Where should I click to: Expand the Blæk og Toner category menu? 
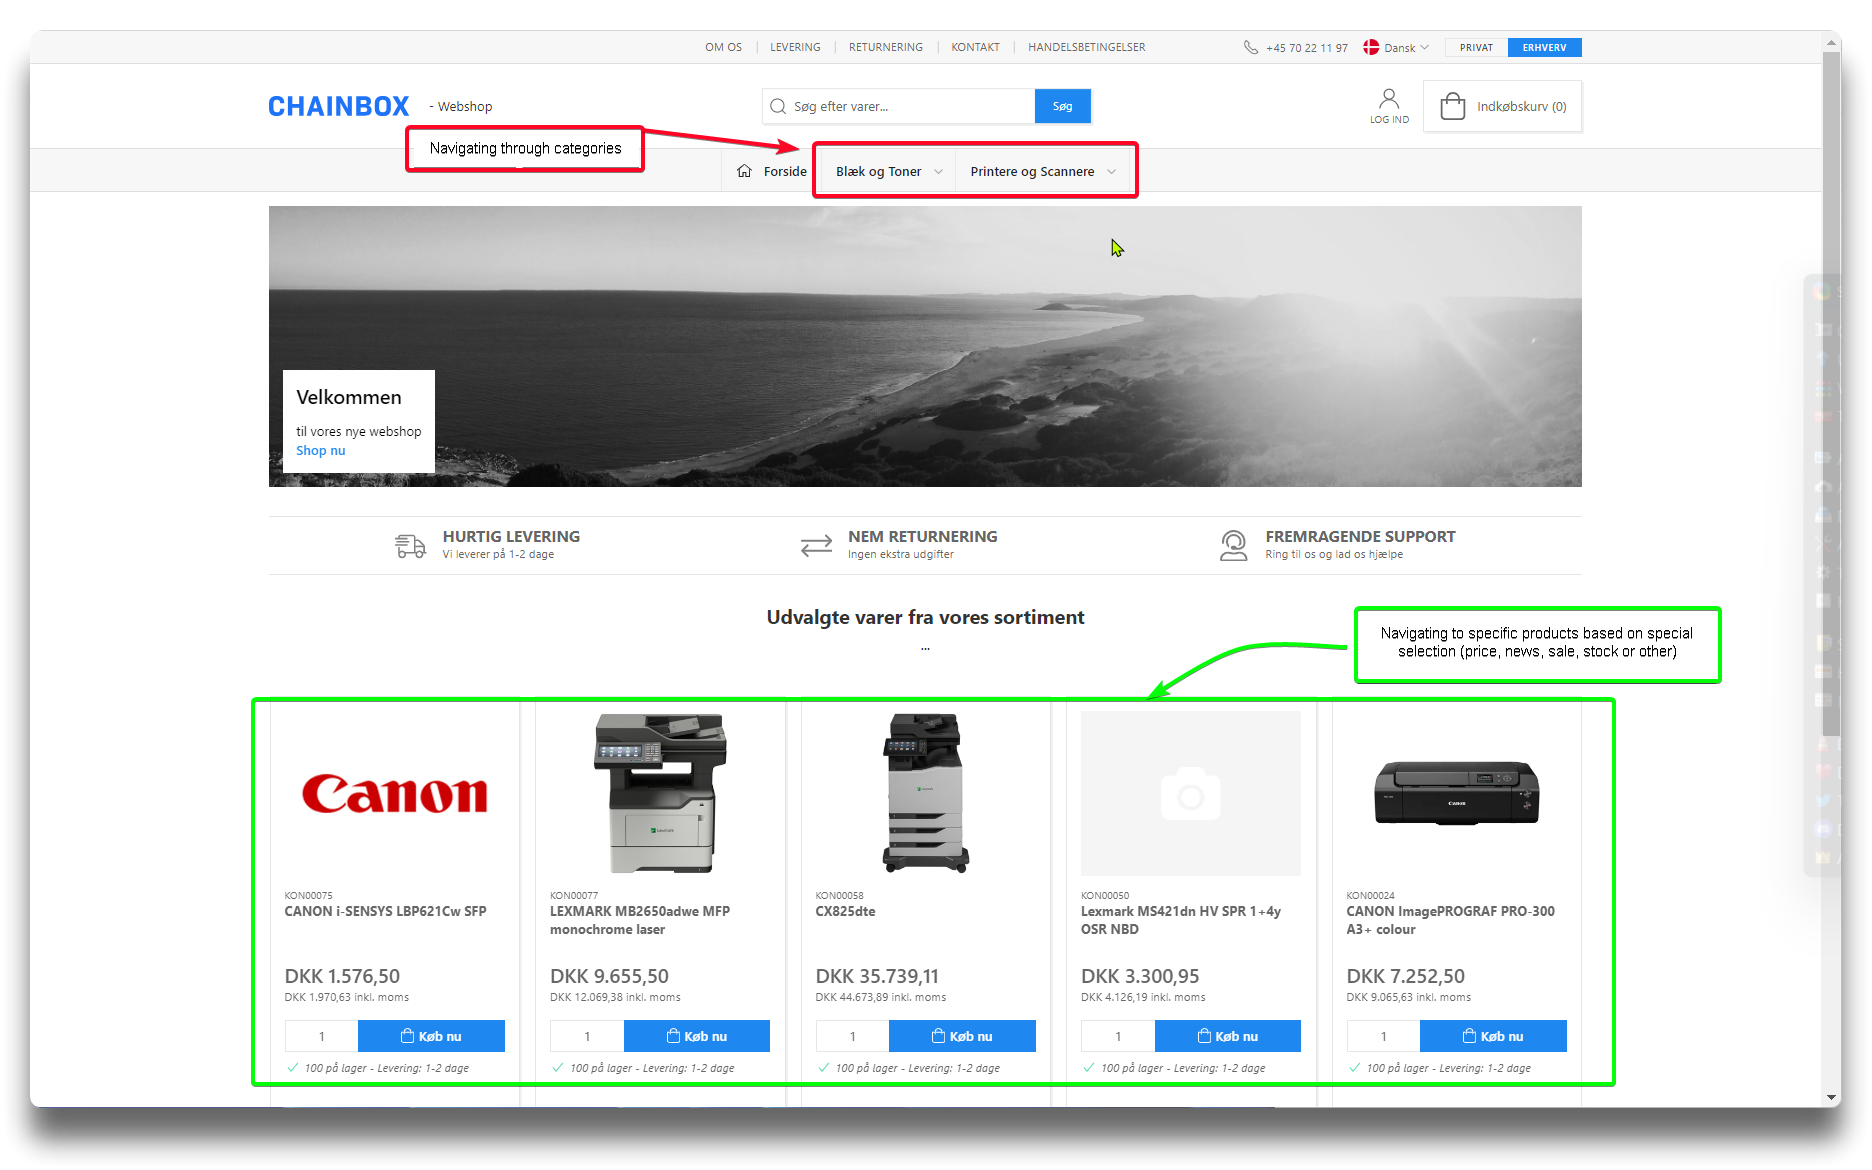pos(888,171)
